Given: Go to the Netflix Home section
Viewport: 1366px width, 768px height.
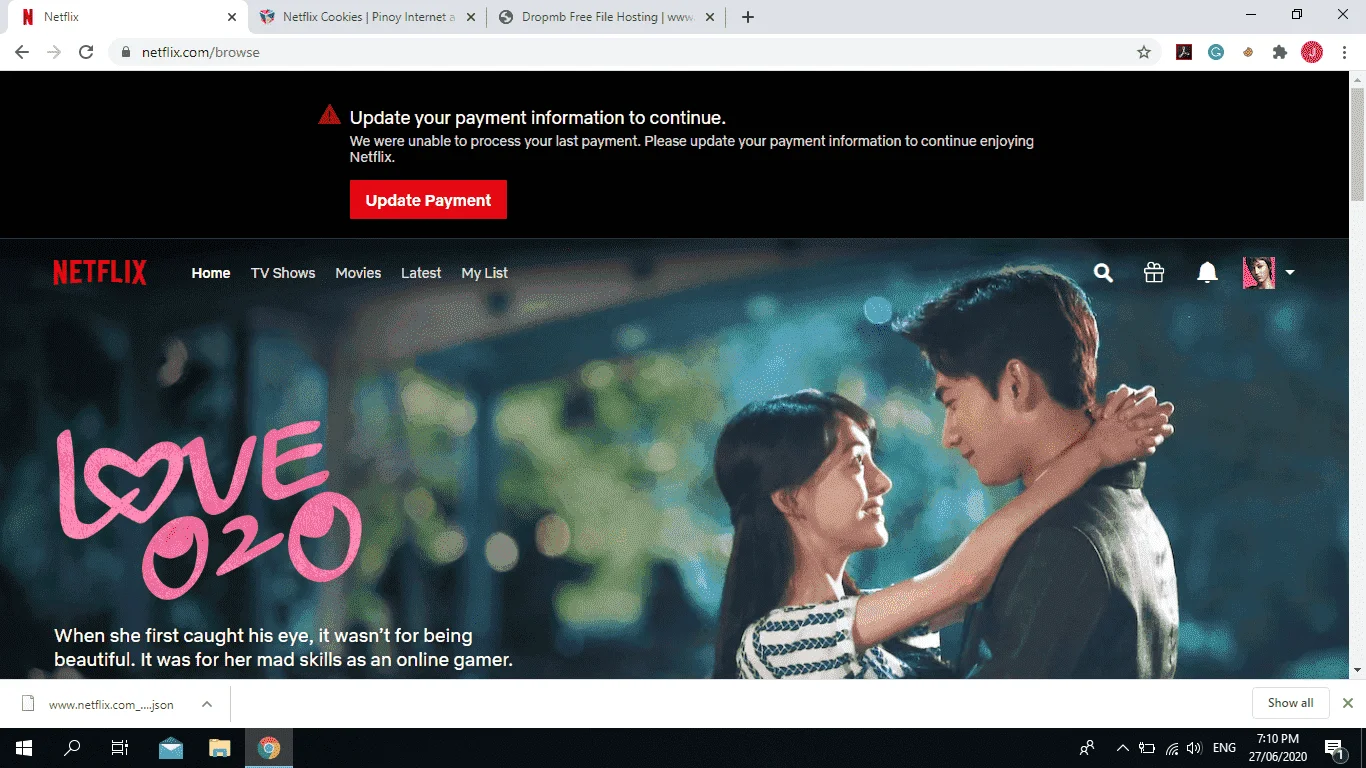Looking at the screenshot, I should pyautogui.click(x=211, y=273).
